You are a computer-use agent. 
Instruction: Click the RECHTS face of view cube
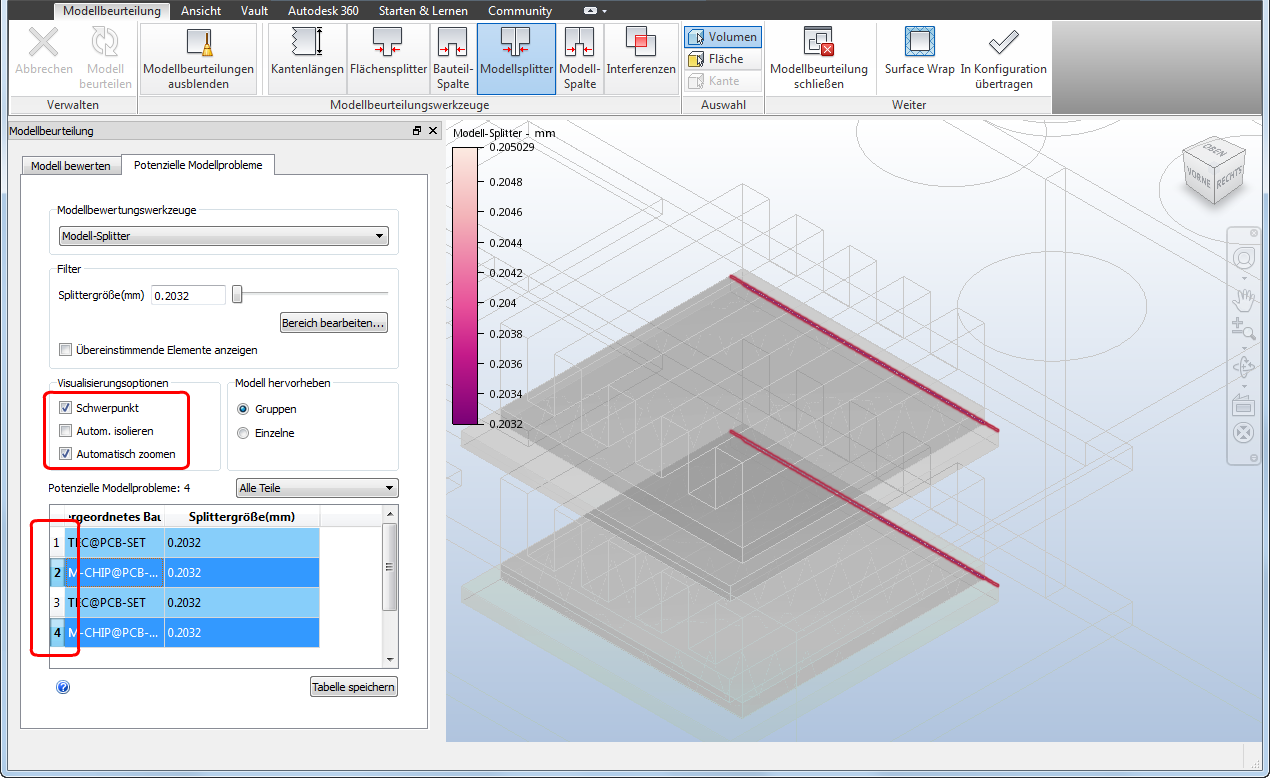[1230, 177]
